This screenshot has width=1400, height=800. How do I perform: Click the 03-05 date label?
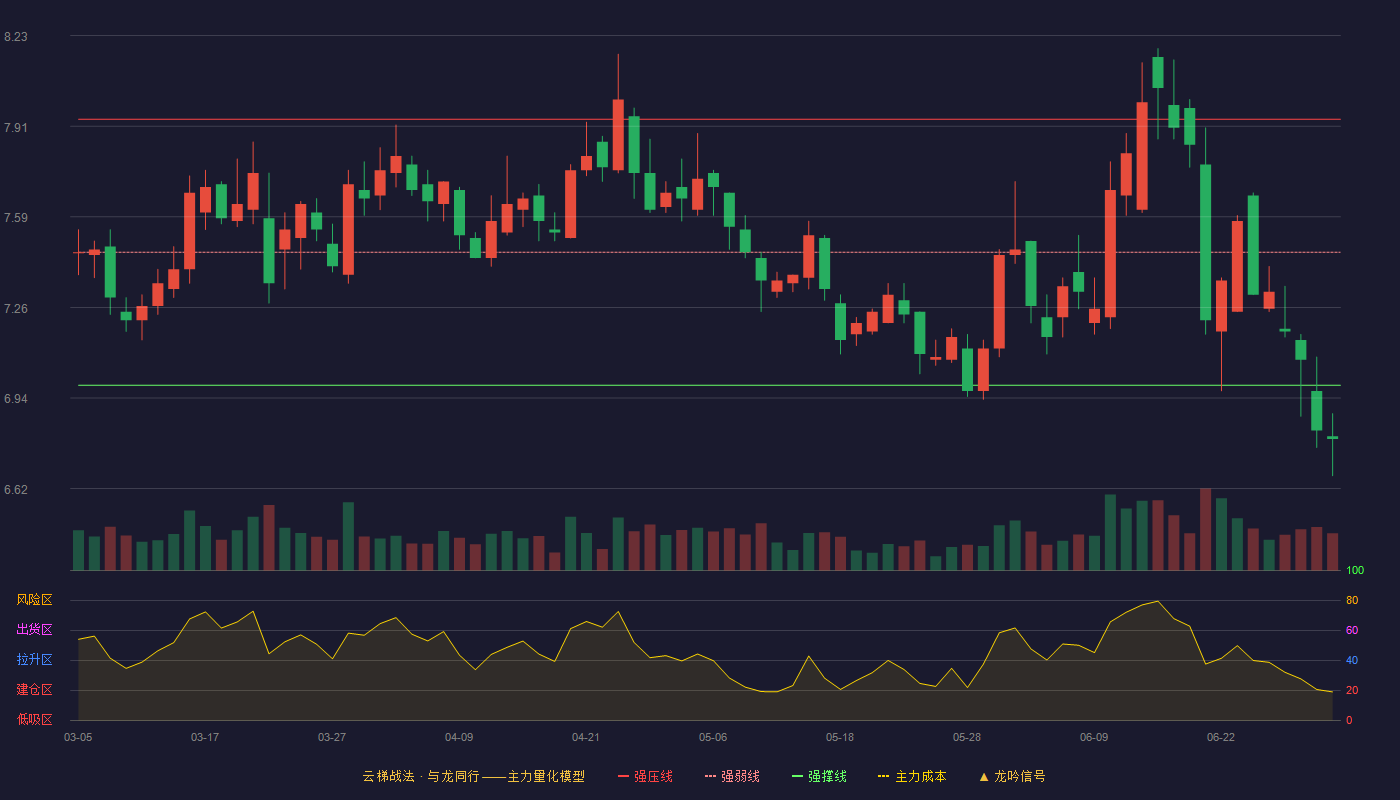[78, 737]
